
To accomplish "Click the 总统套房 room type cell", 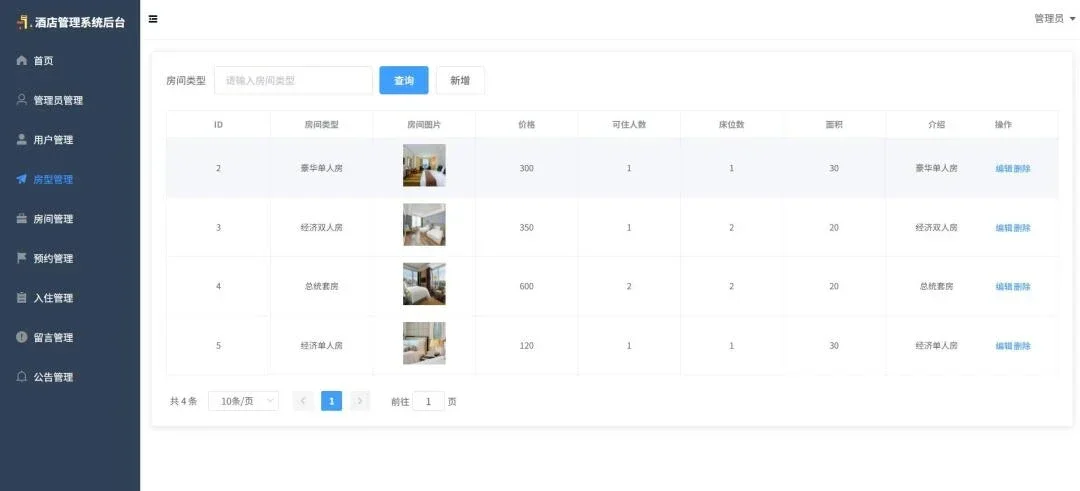I will coord(322,287).
